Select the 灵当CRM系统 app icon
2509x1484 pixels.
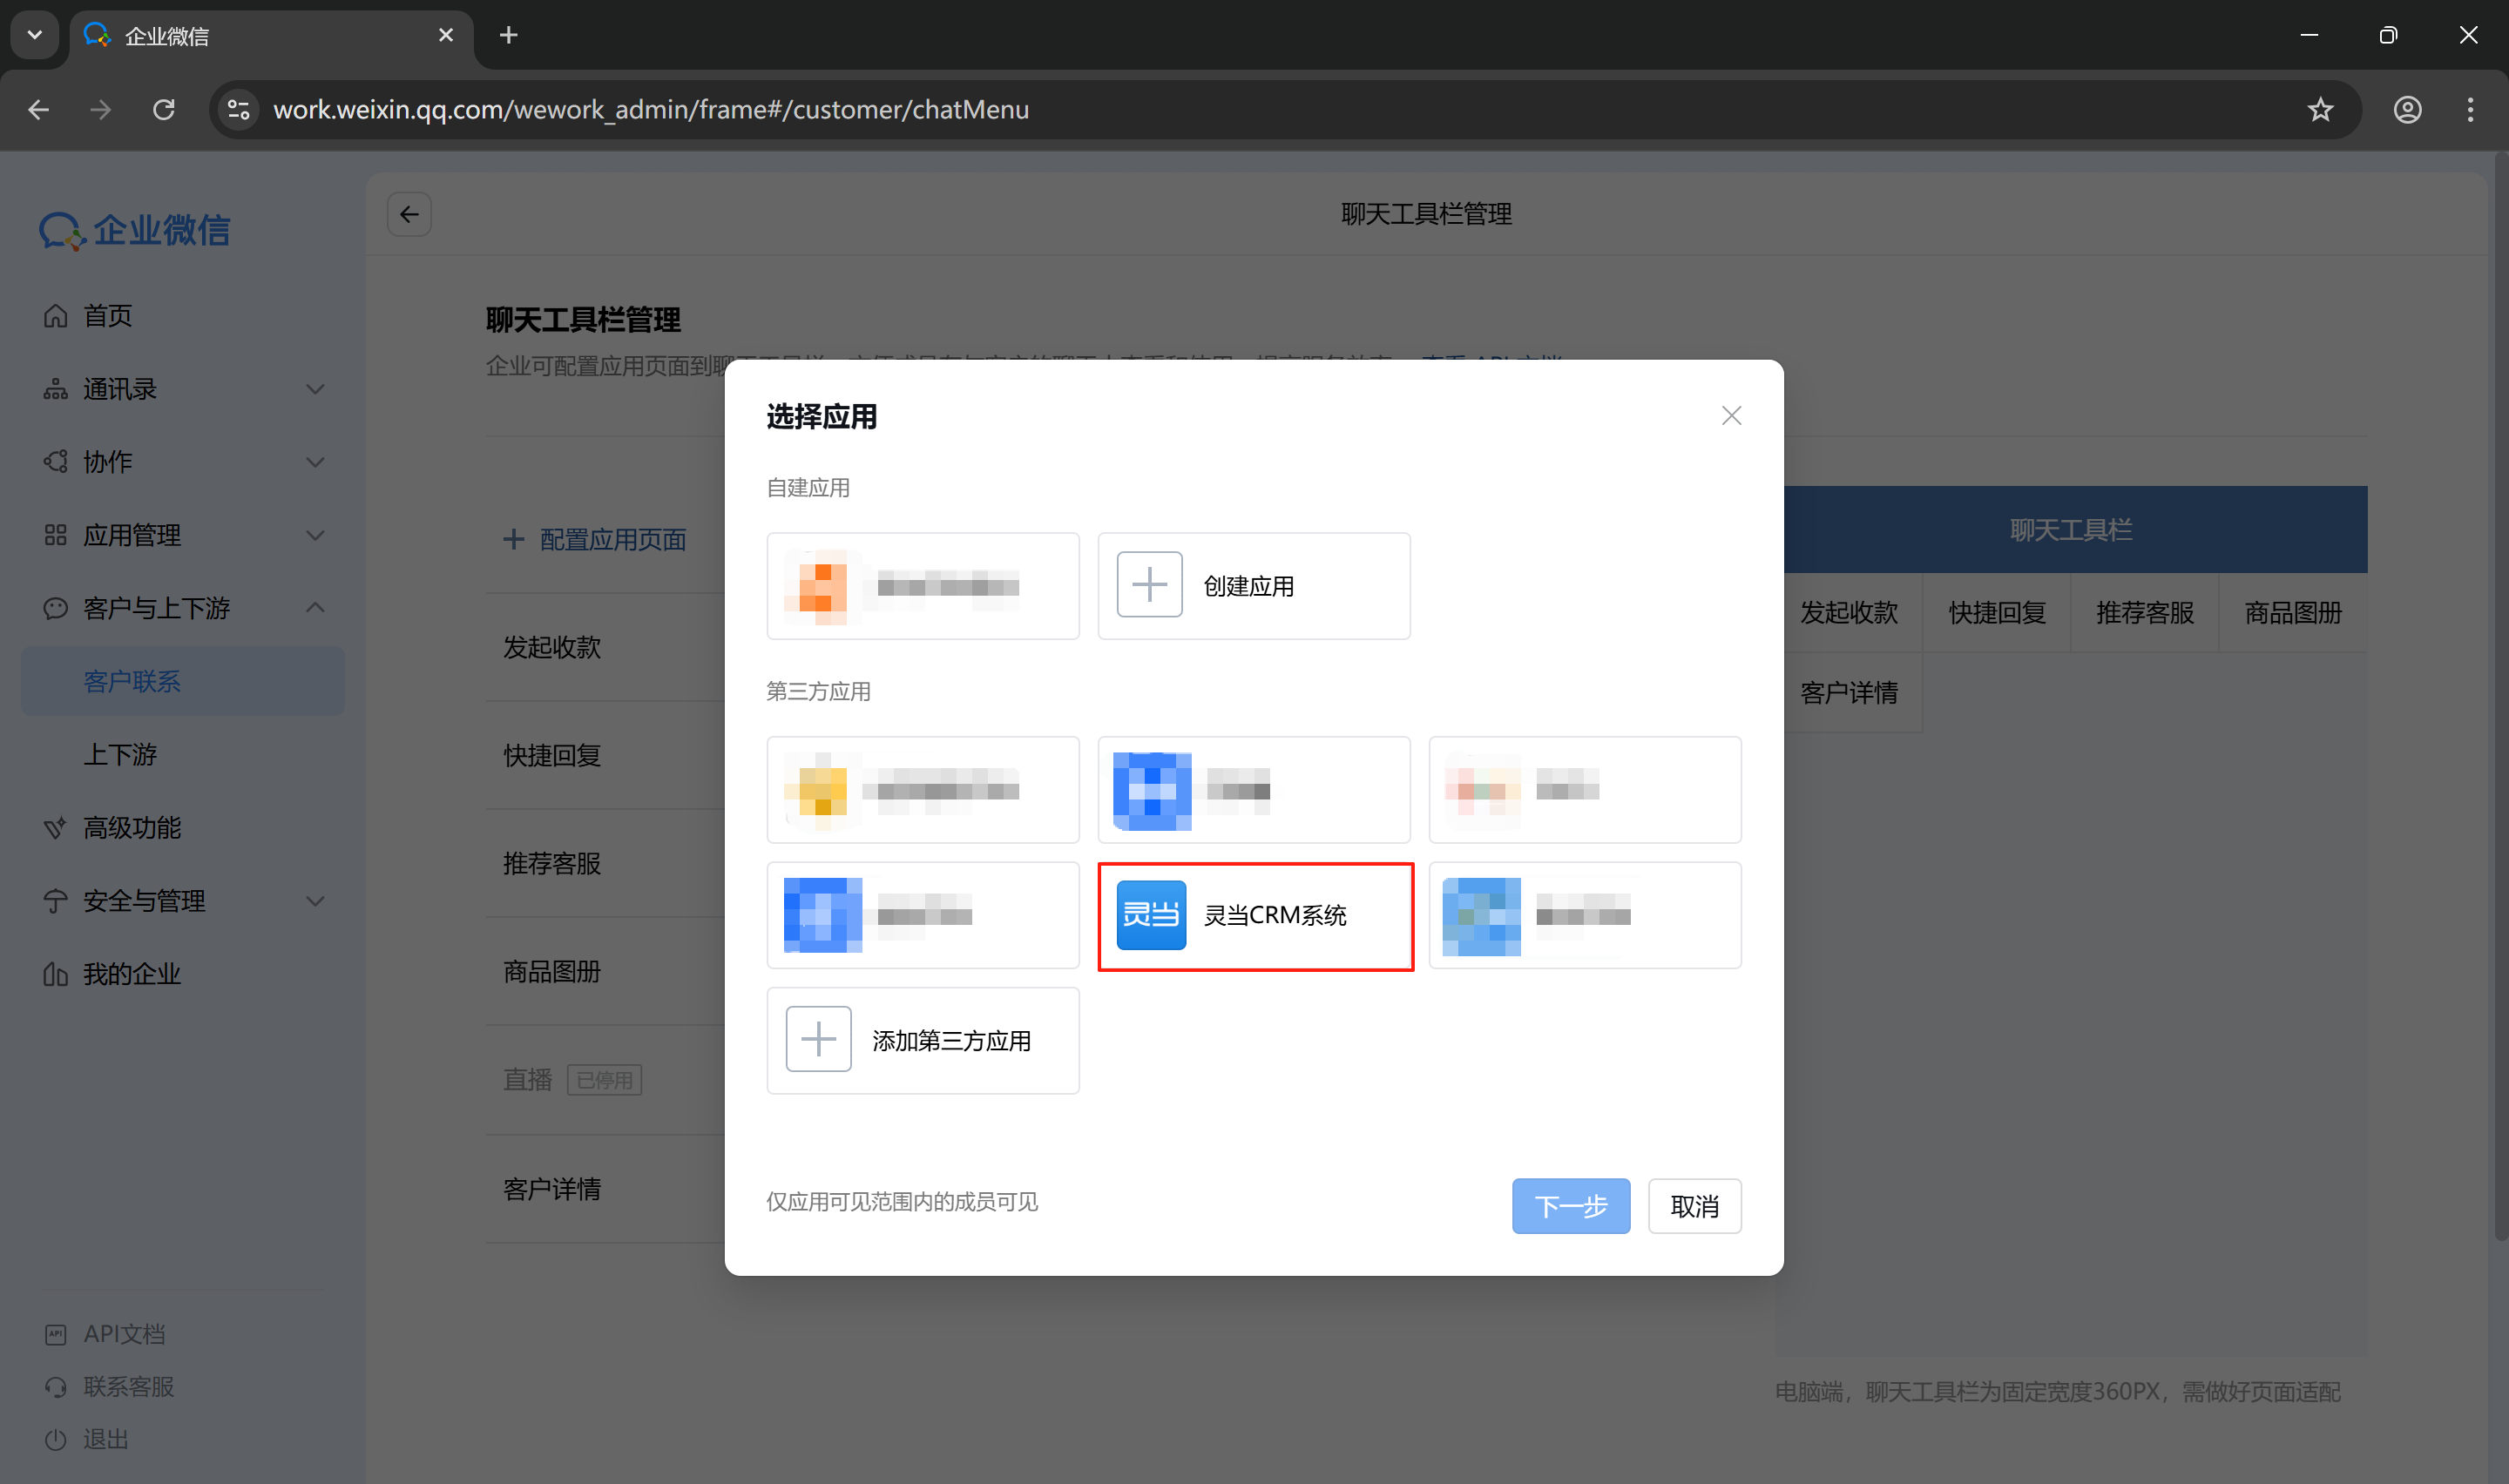[x=1150, y=915]
